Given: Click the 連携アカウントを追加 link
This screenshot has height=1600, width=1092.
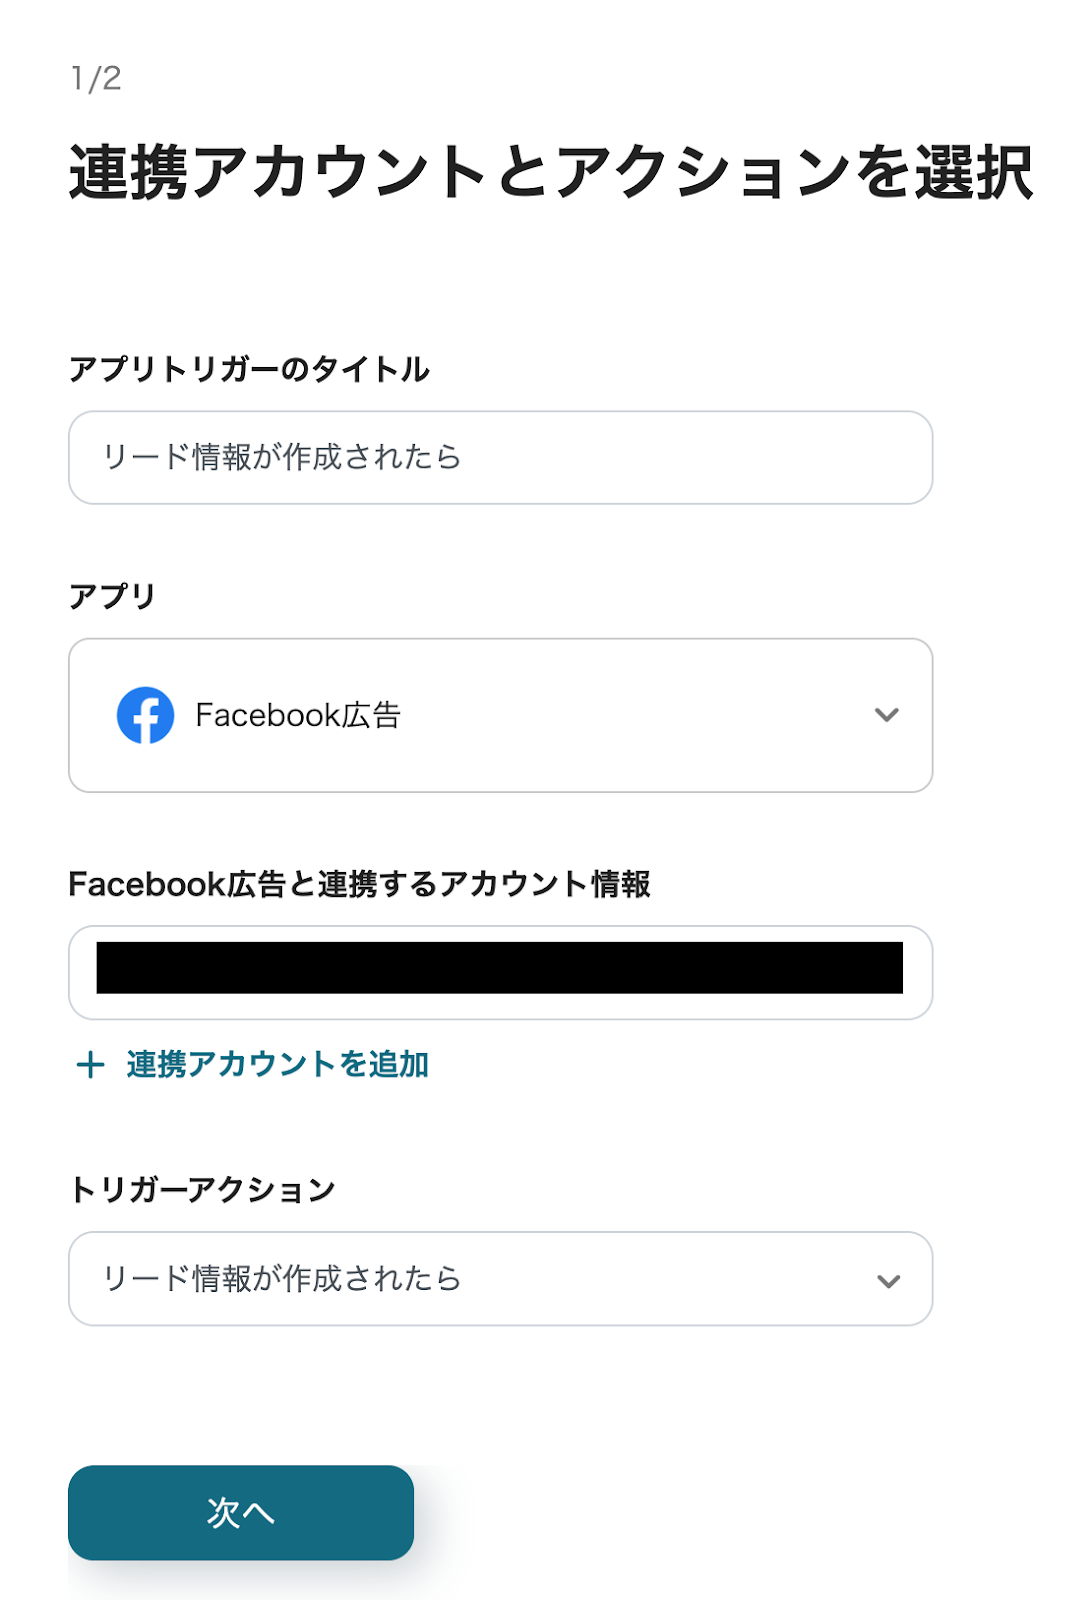Looking at the screenshot, I should [x=278, y=1065].
